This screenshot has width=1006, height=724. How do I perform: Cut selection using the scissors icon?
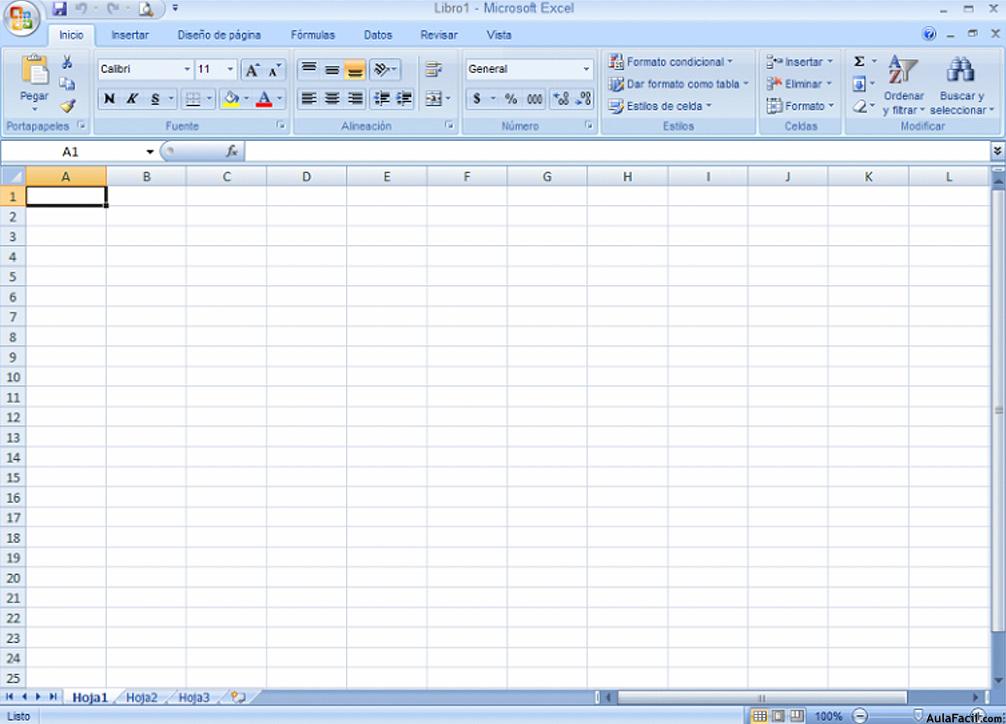68,61
